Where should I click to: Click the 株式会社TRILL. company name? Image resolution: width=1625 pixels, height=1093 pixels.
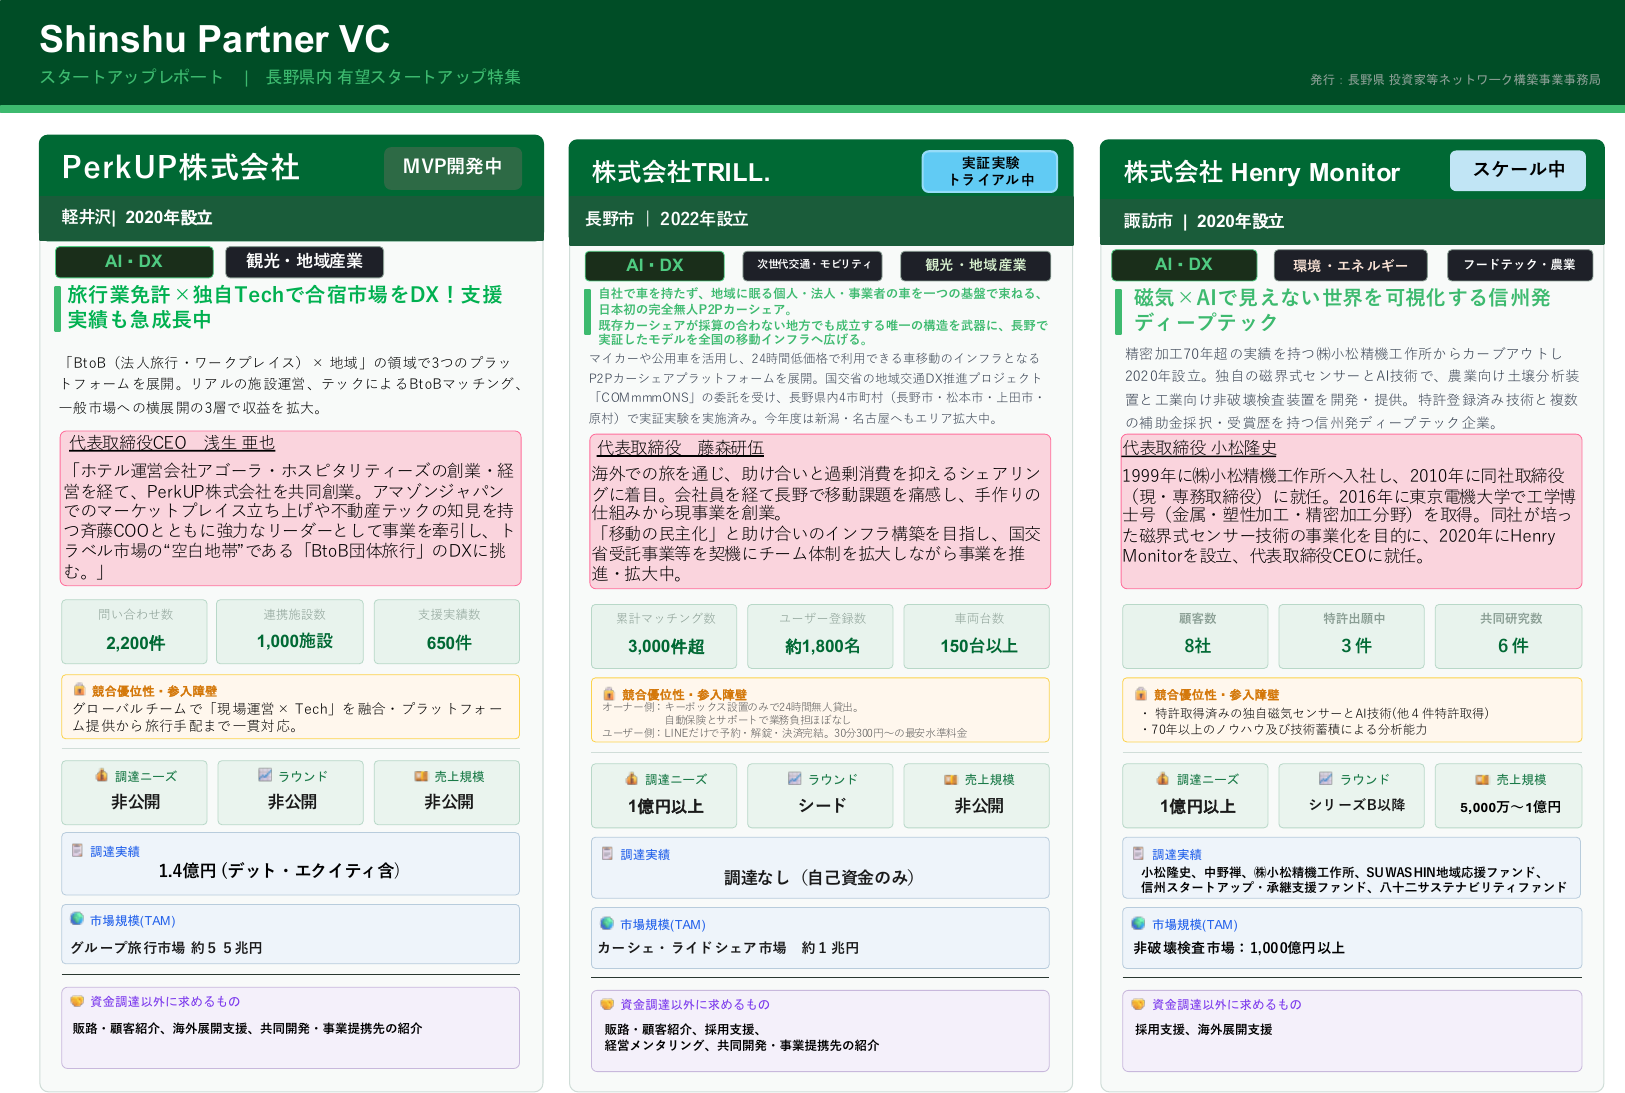tap(681, 172)
